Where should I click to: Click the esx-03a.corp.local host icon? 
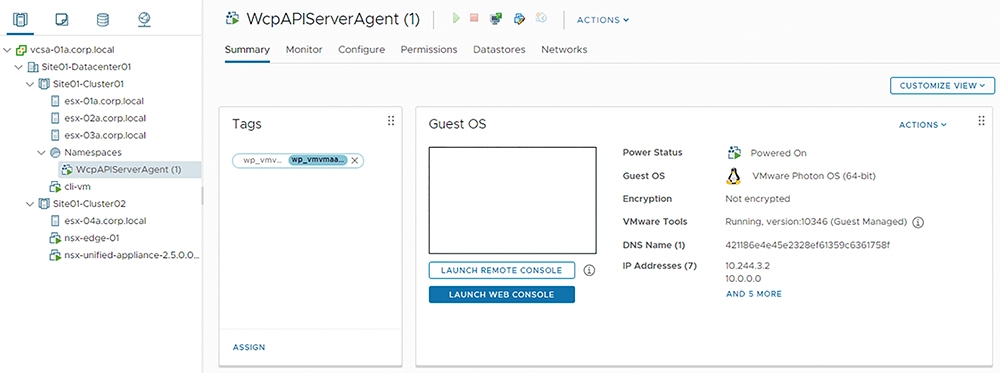pos(55,135)
